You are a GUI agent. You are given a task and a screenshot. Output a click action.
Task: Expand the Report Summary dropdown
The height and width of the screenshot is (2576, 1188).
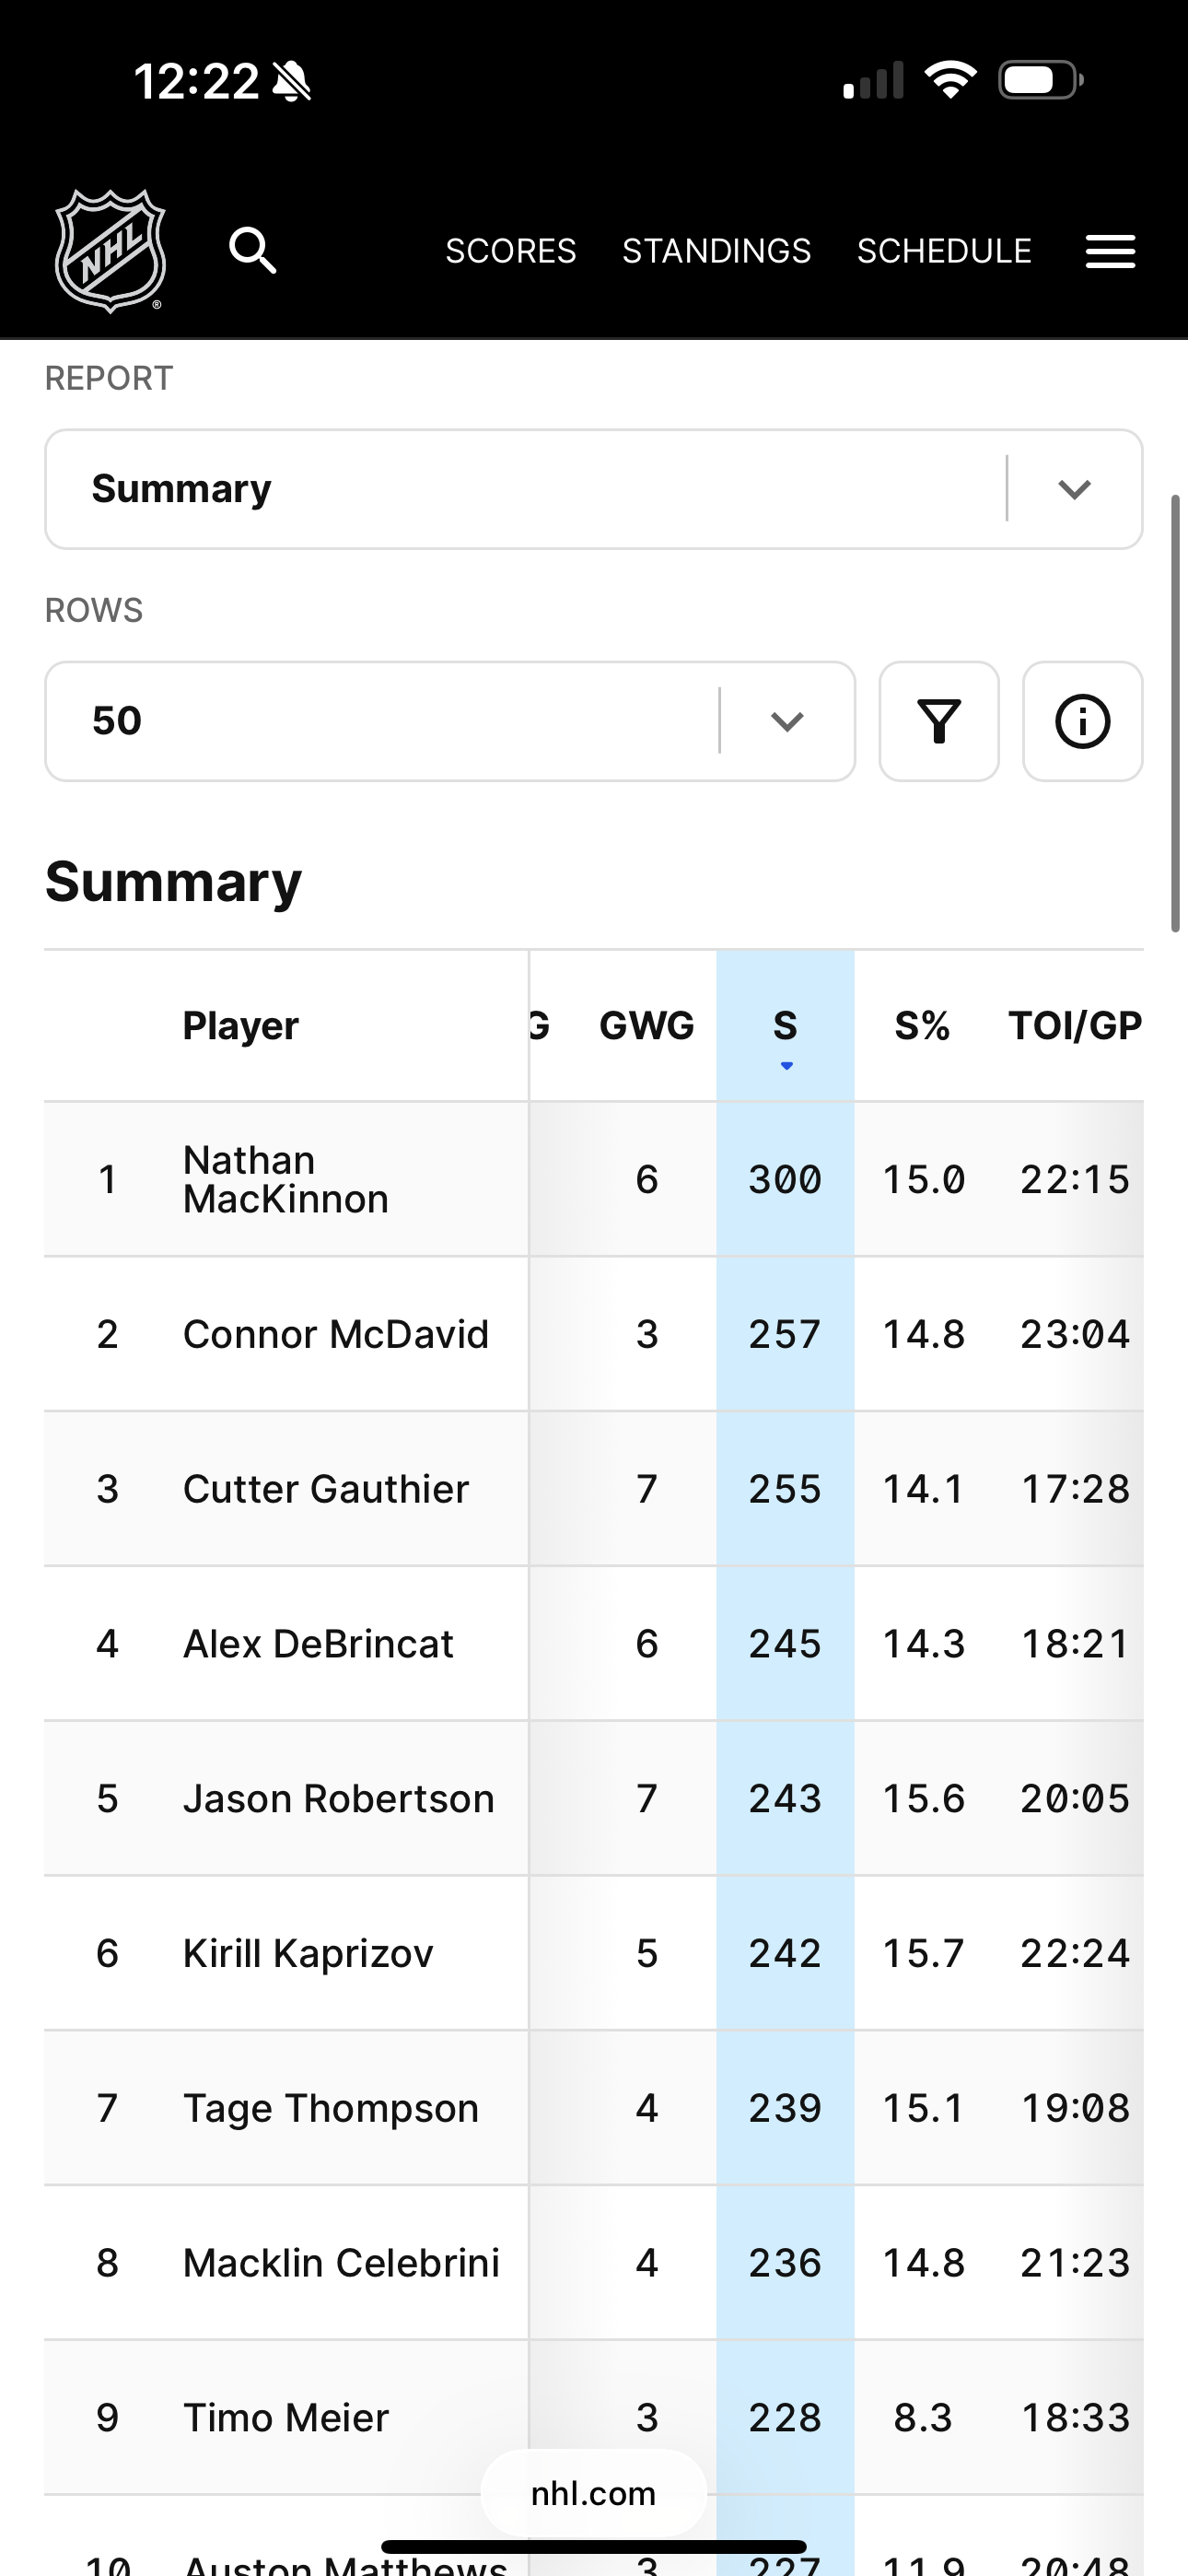[x=540, y=489]
